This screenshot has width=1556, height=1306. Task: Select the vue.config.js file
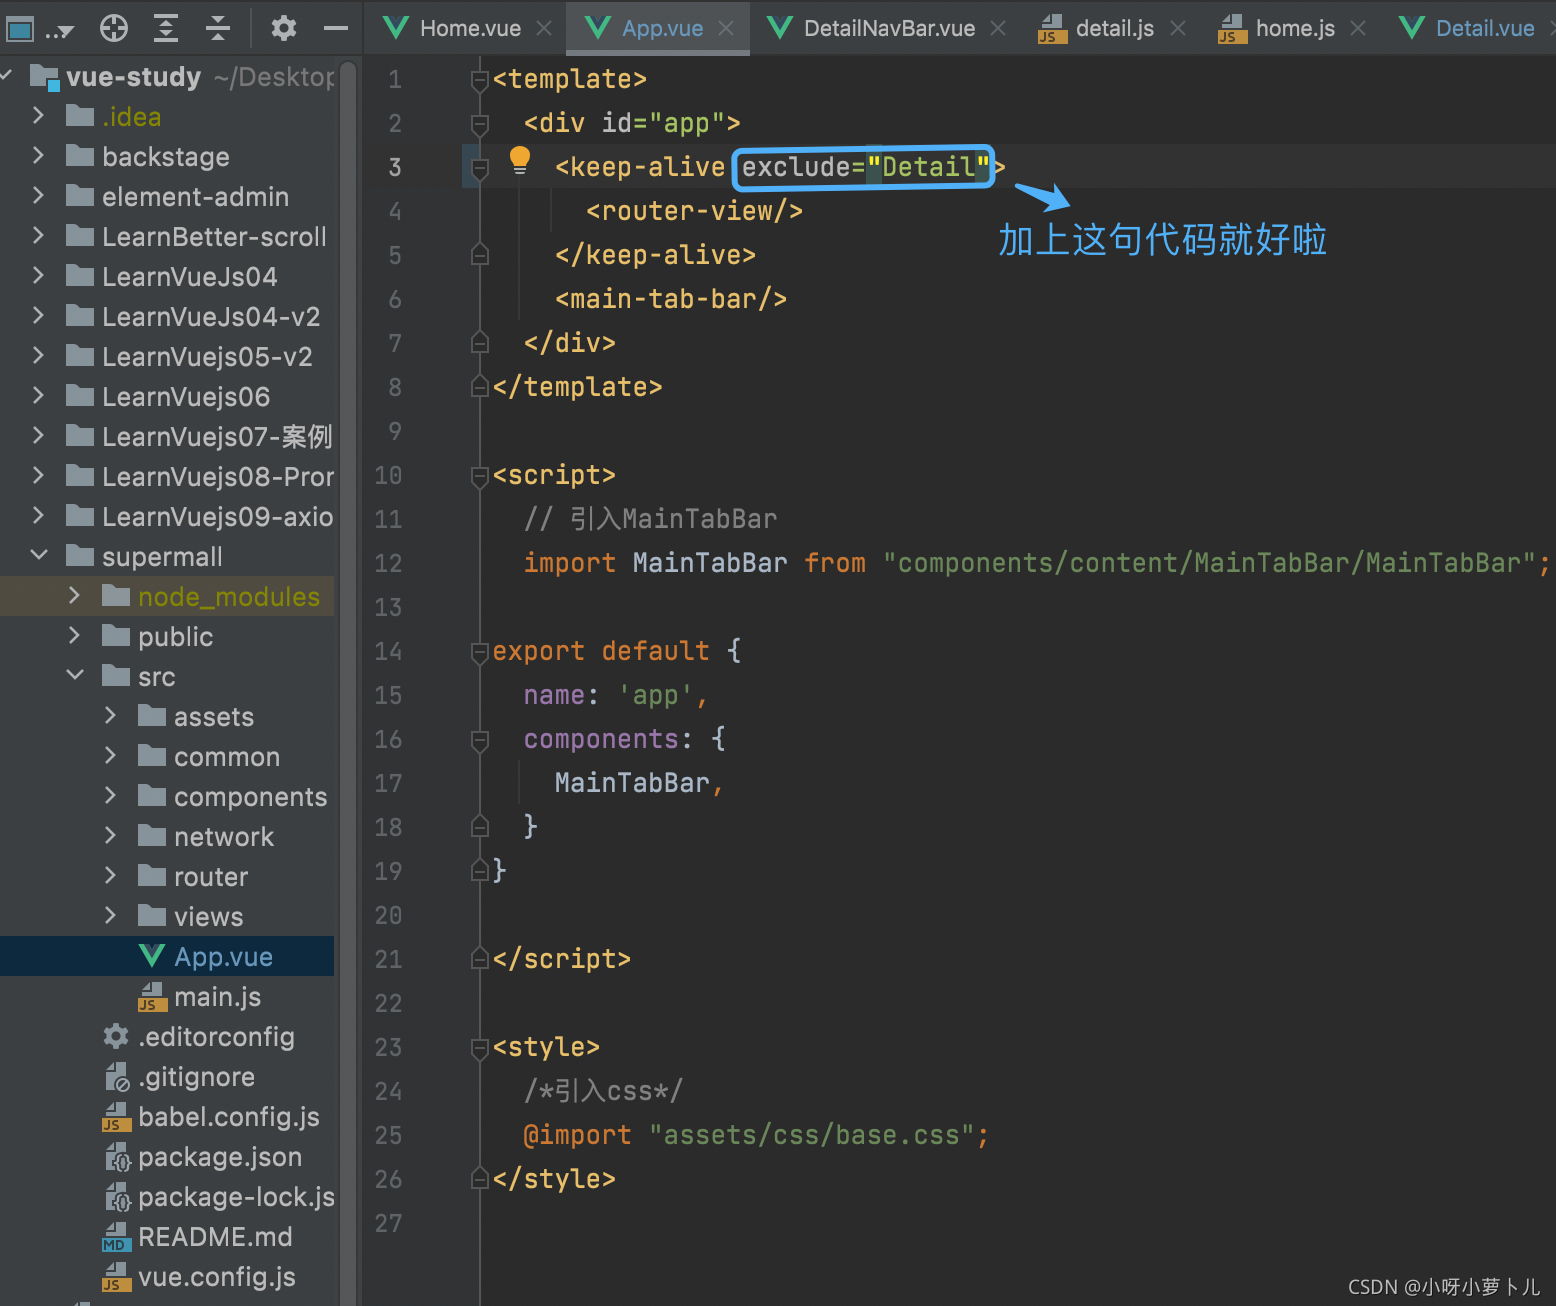coord(167,1276)
